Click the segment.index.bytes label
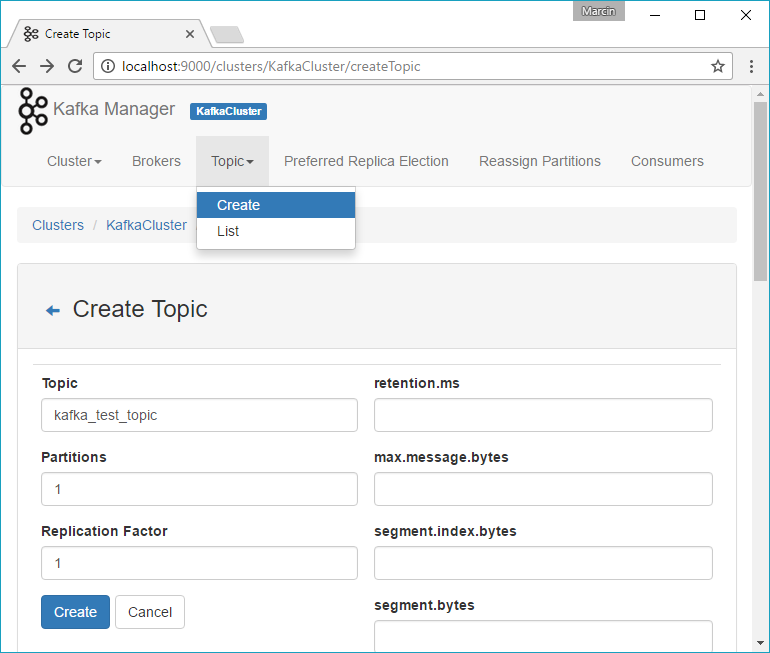770x653 pixels. pyautogui.click(x=445, y=531)
